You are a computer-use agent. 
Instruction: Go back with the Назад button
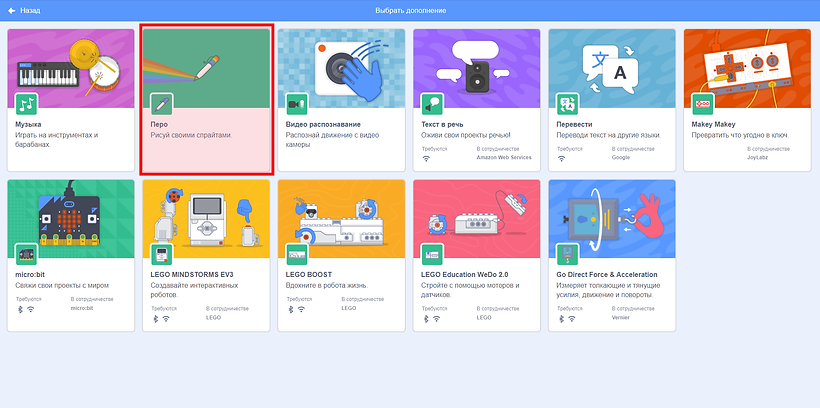(x=24, y=10)
